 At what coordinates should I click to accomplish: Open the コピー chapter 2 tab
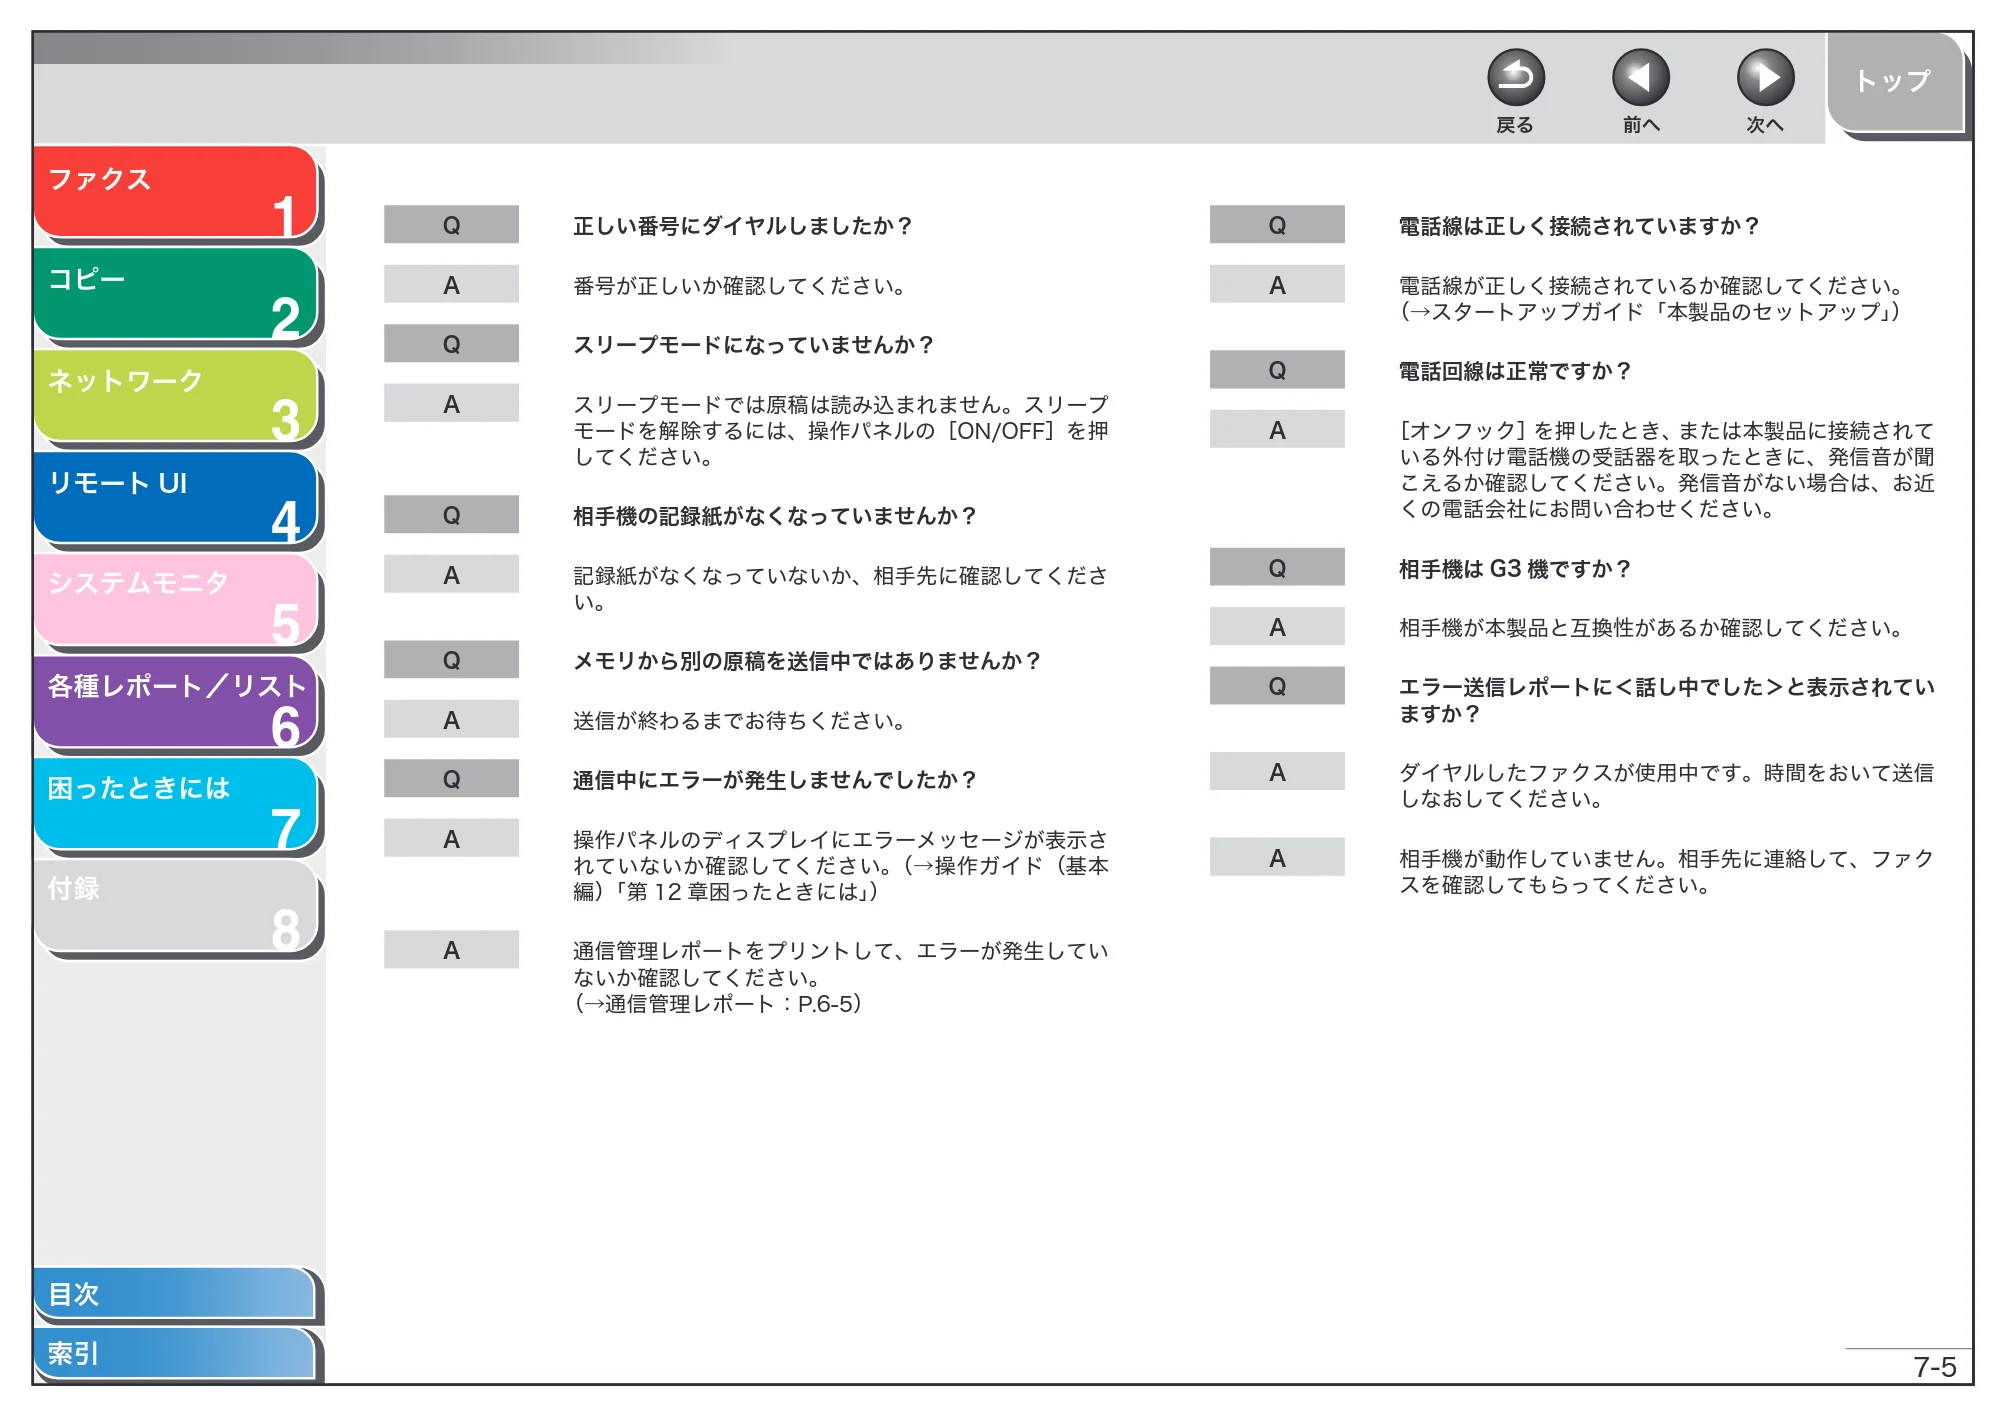coord(176,294)
